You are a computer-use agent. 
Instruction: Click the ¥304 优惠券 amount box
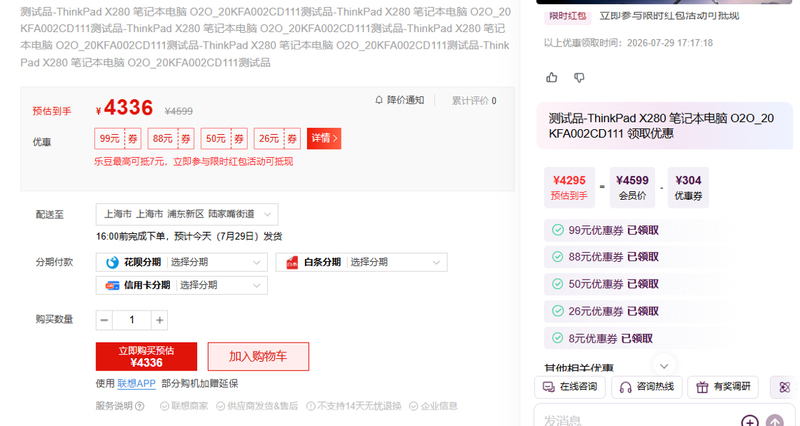688,187
